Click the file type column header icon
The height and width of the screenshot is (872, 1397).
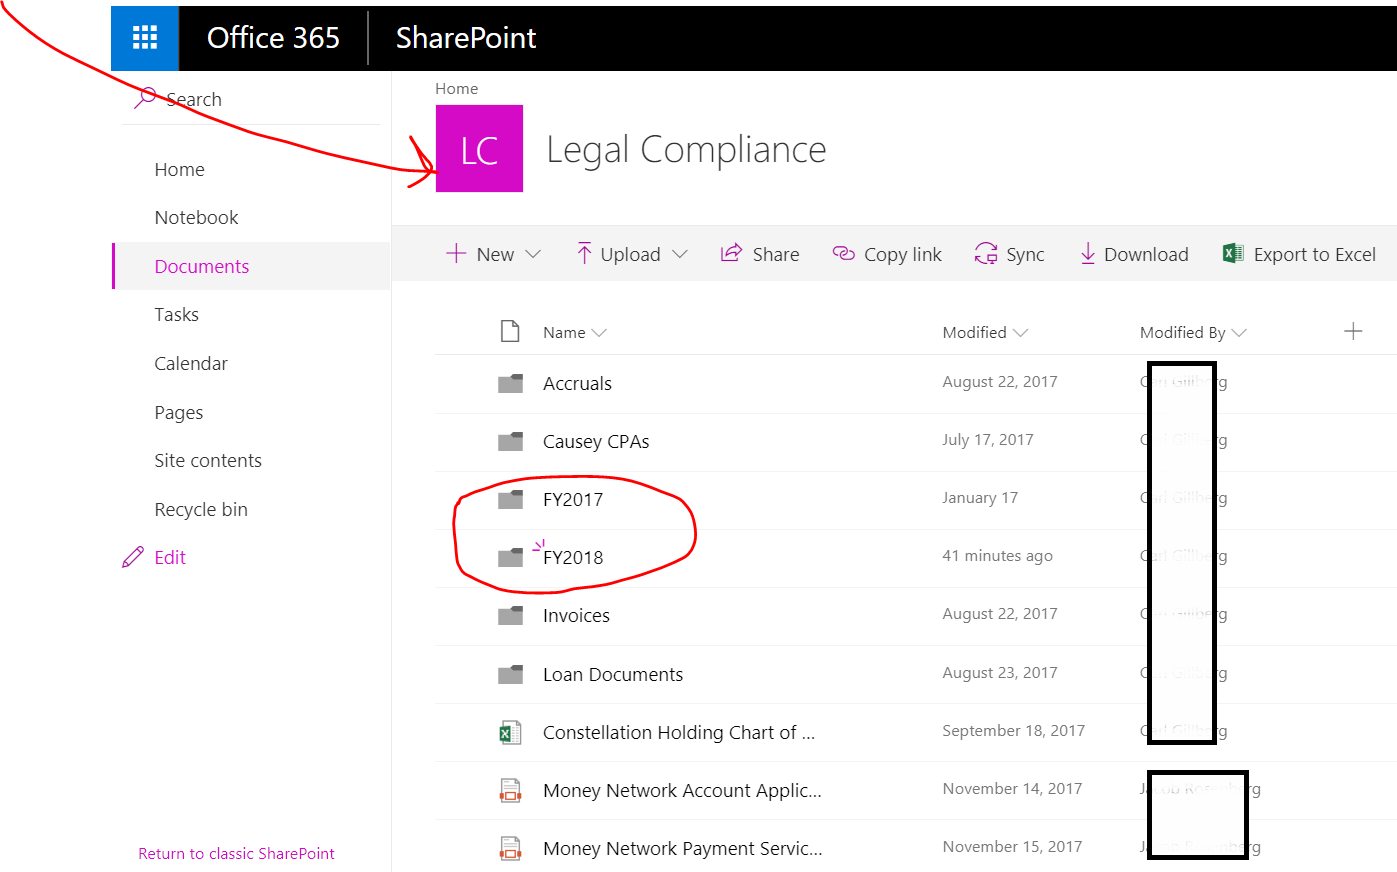coord(510,331)
